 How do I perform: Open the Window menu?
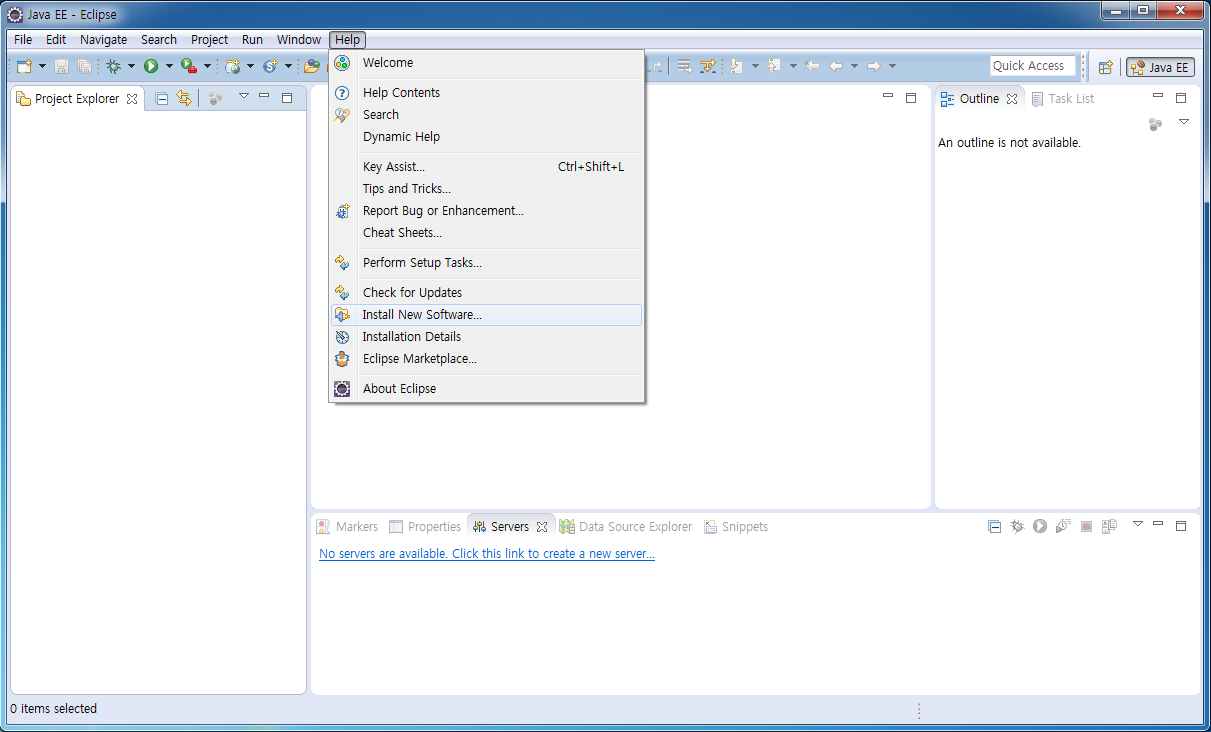(299, 40)
